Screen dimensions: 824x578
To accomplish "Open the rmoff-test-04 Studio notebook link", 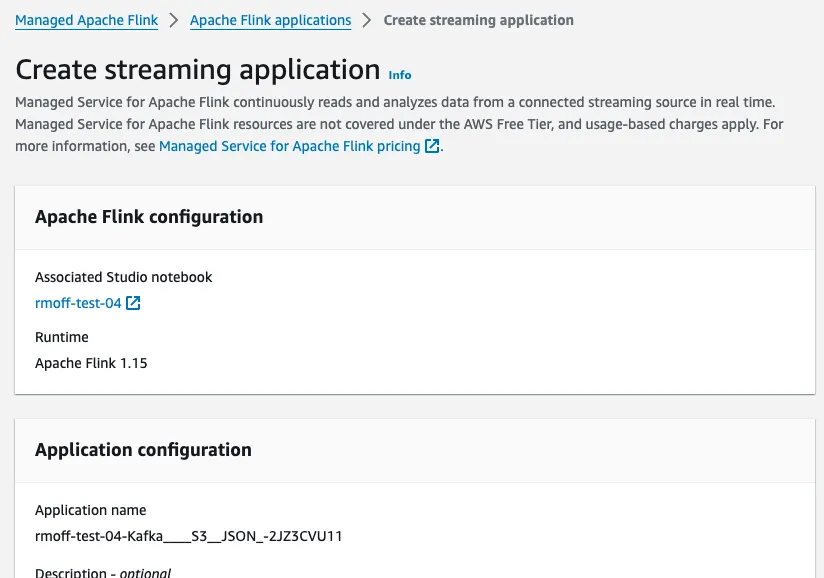I will (x=78, y=303).
